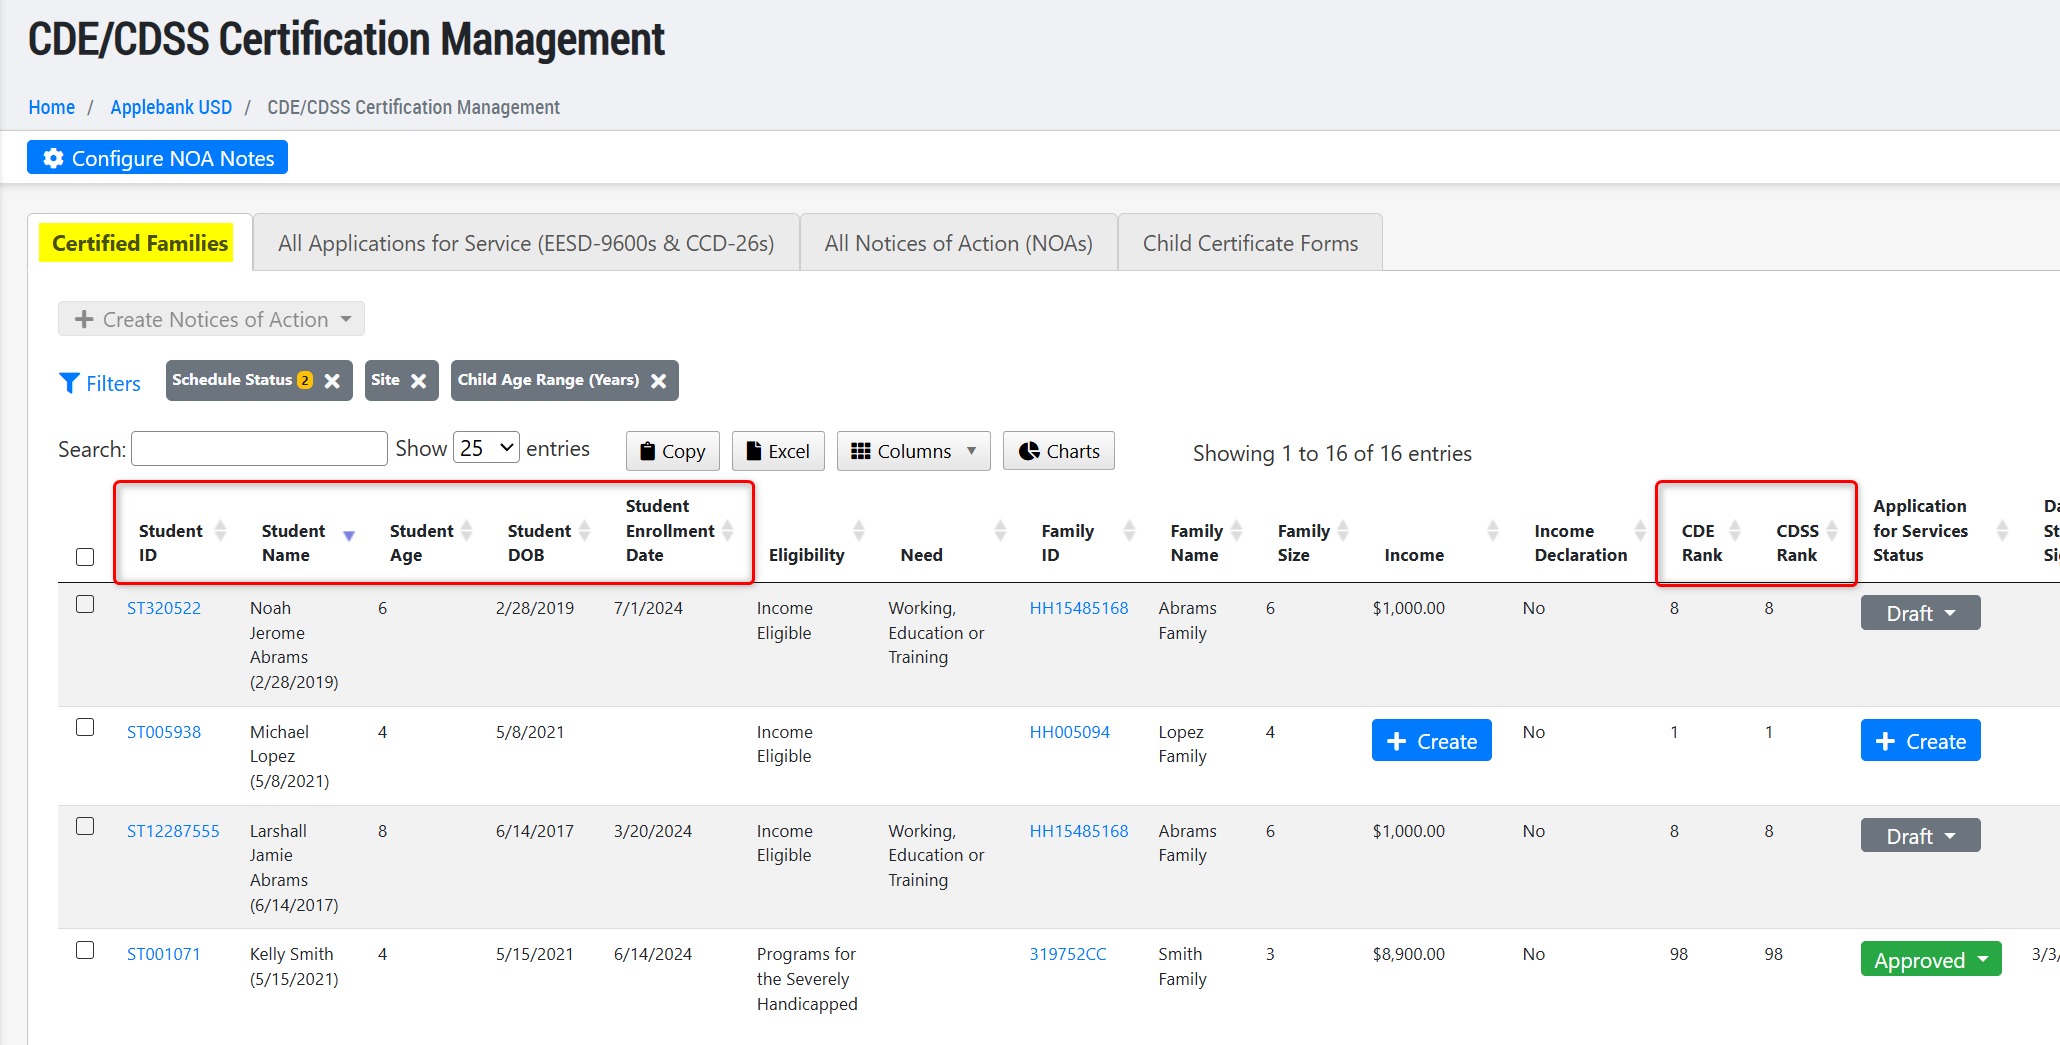Click 'Programs for the Severely Handicapped' cell
Image resolution: width=2060 pixels, height=1045 pixels.
[x=807, y=979]
